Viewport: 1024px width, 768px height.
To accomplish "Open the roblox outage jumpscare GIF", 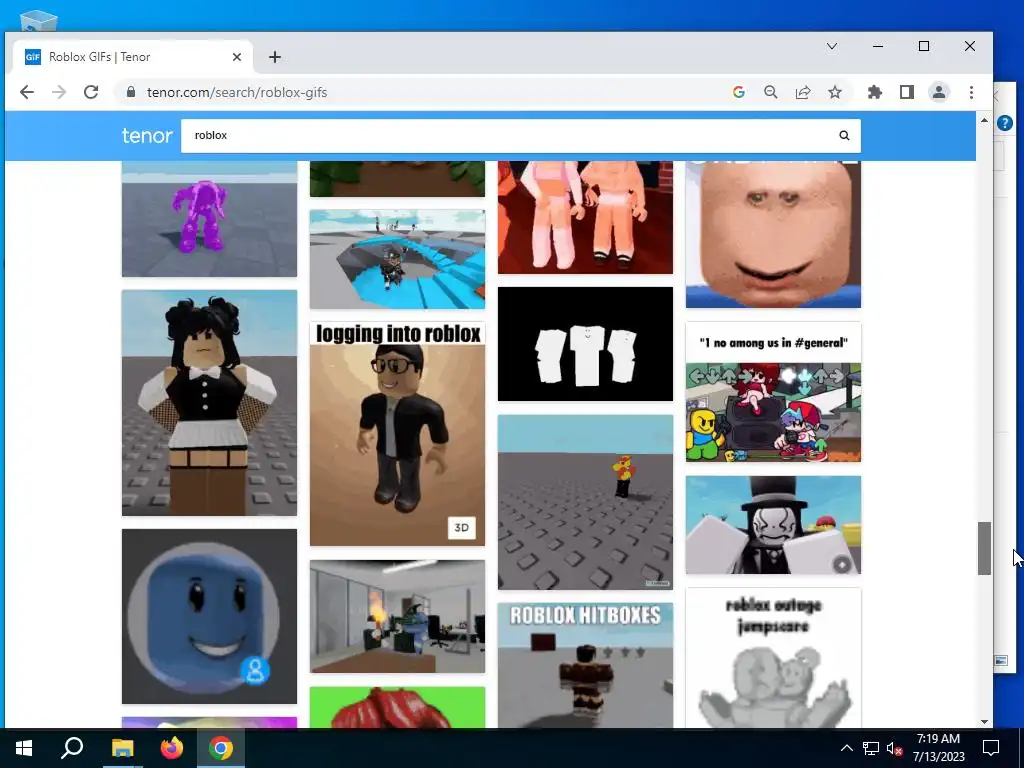I will 773,658.
